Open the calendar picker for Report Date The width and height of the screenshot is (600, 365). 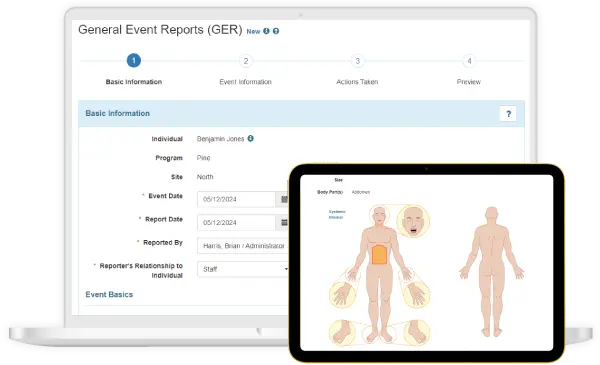[284, 223]
